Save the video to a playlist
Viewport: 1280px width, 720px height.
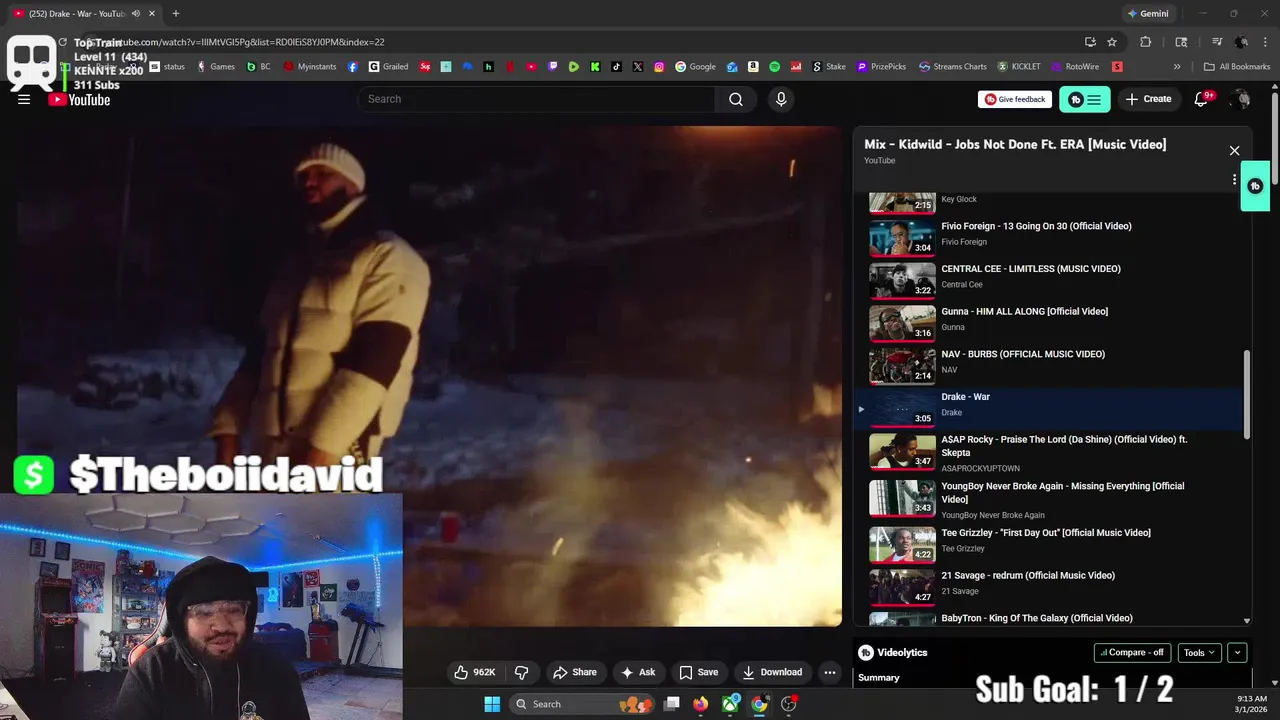point(699,672)
